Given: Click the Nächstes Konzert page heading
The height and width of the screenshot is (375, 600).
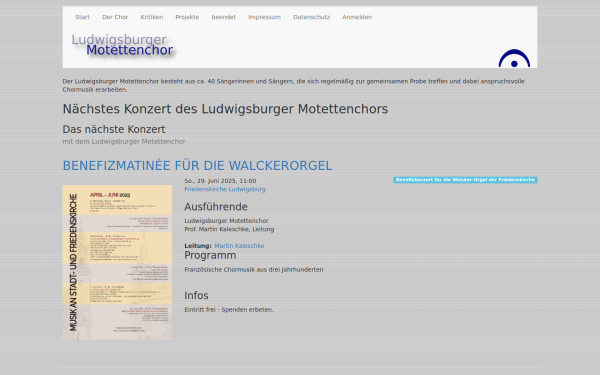Looking at the screenshot, I should pyautogui.click(x=225, y=109).
